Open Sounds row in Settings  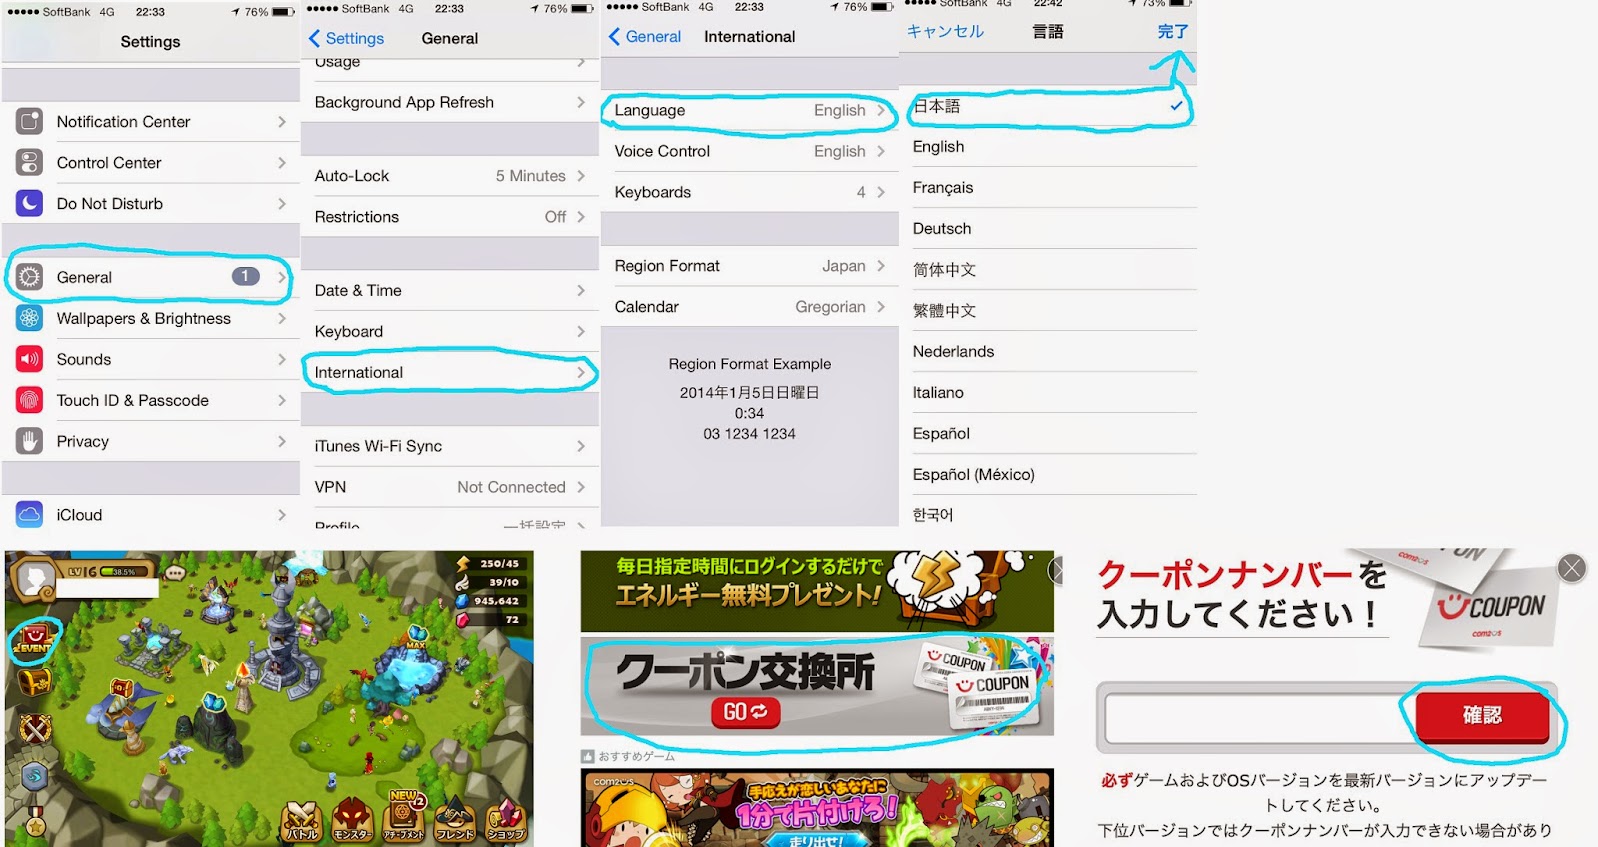[x=150, y=359]
